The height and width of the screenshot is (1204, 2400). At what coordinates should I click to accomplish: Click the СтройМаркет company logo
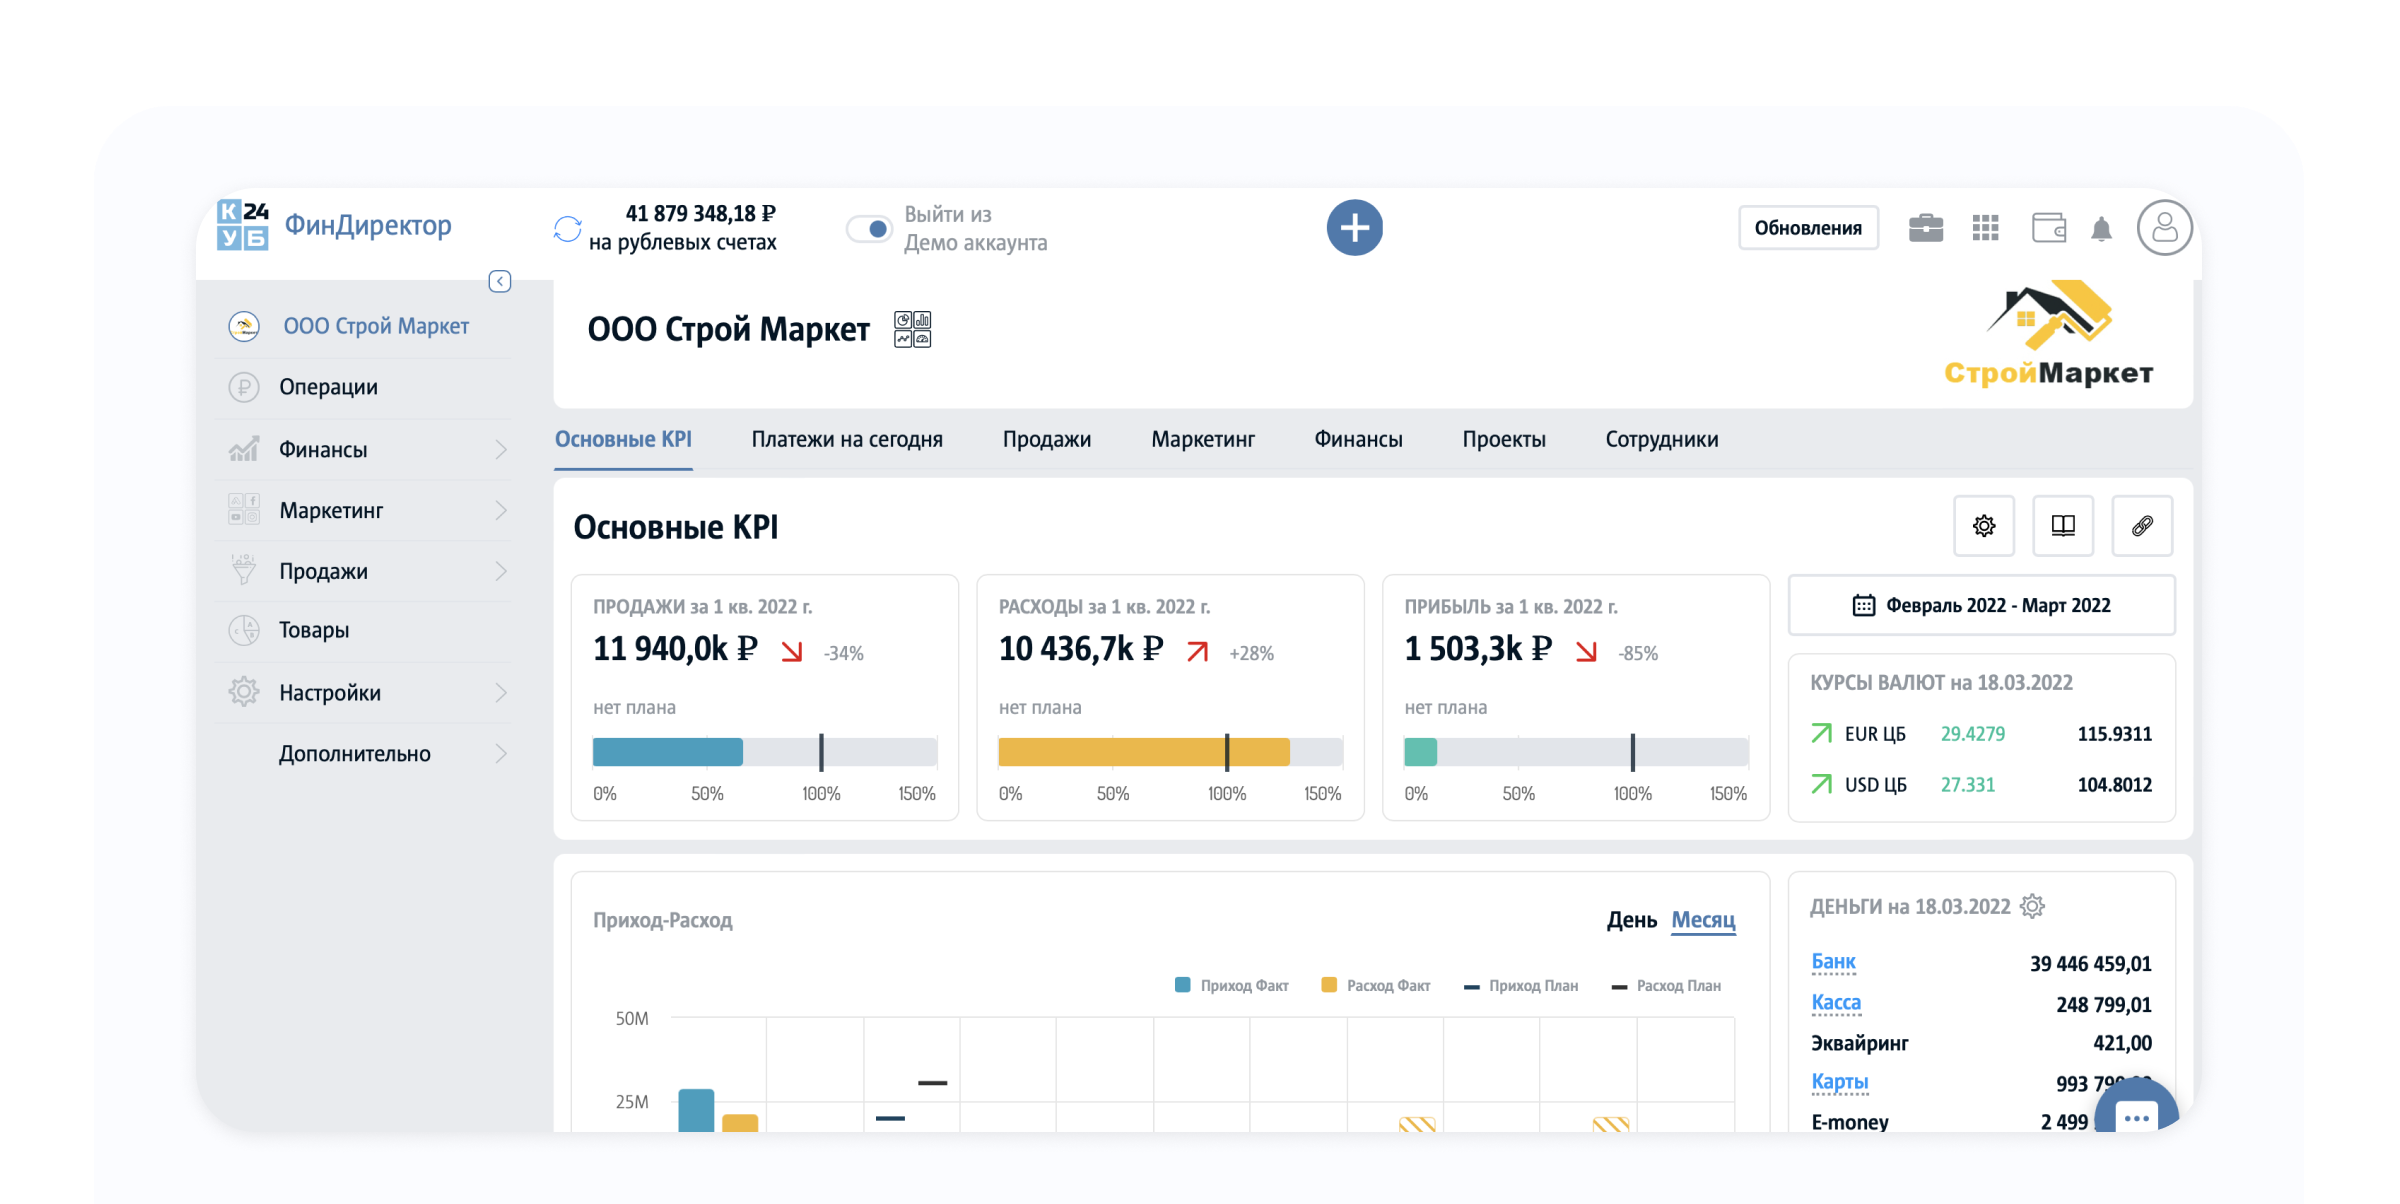coord(2048,334)
